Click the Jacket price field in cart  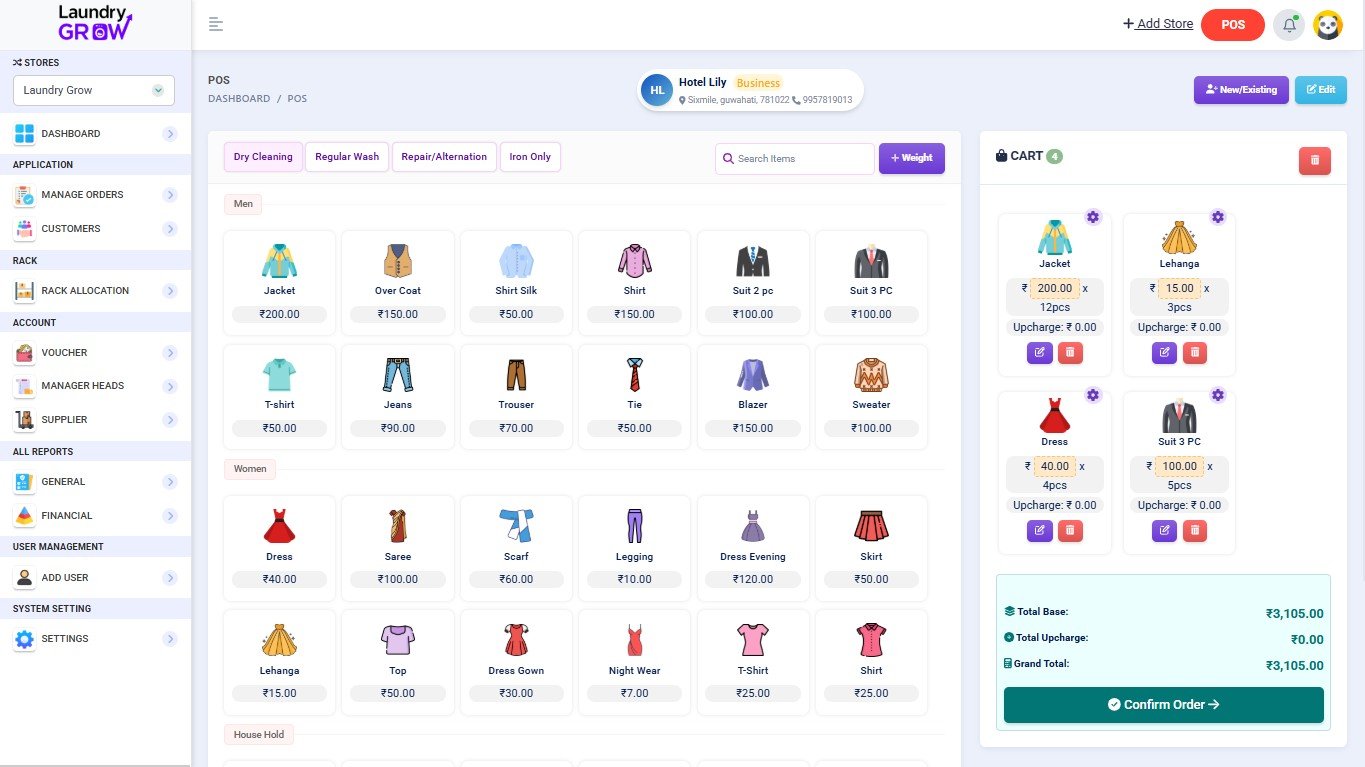(x=1054, y=288)
